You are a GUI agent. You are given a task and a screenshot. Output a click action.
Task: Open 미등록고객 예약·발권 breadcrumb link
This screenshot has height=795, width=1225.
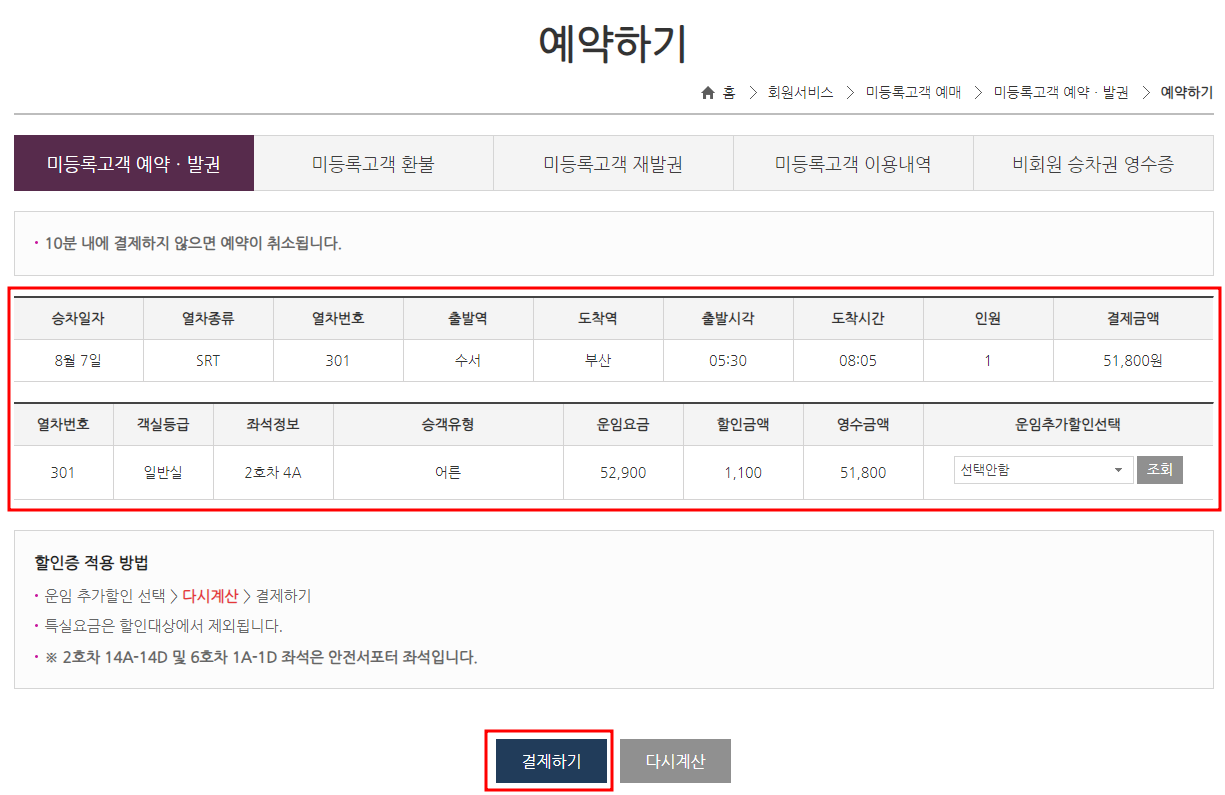click(1059, 92)
